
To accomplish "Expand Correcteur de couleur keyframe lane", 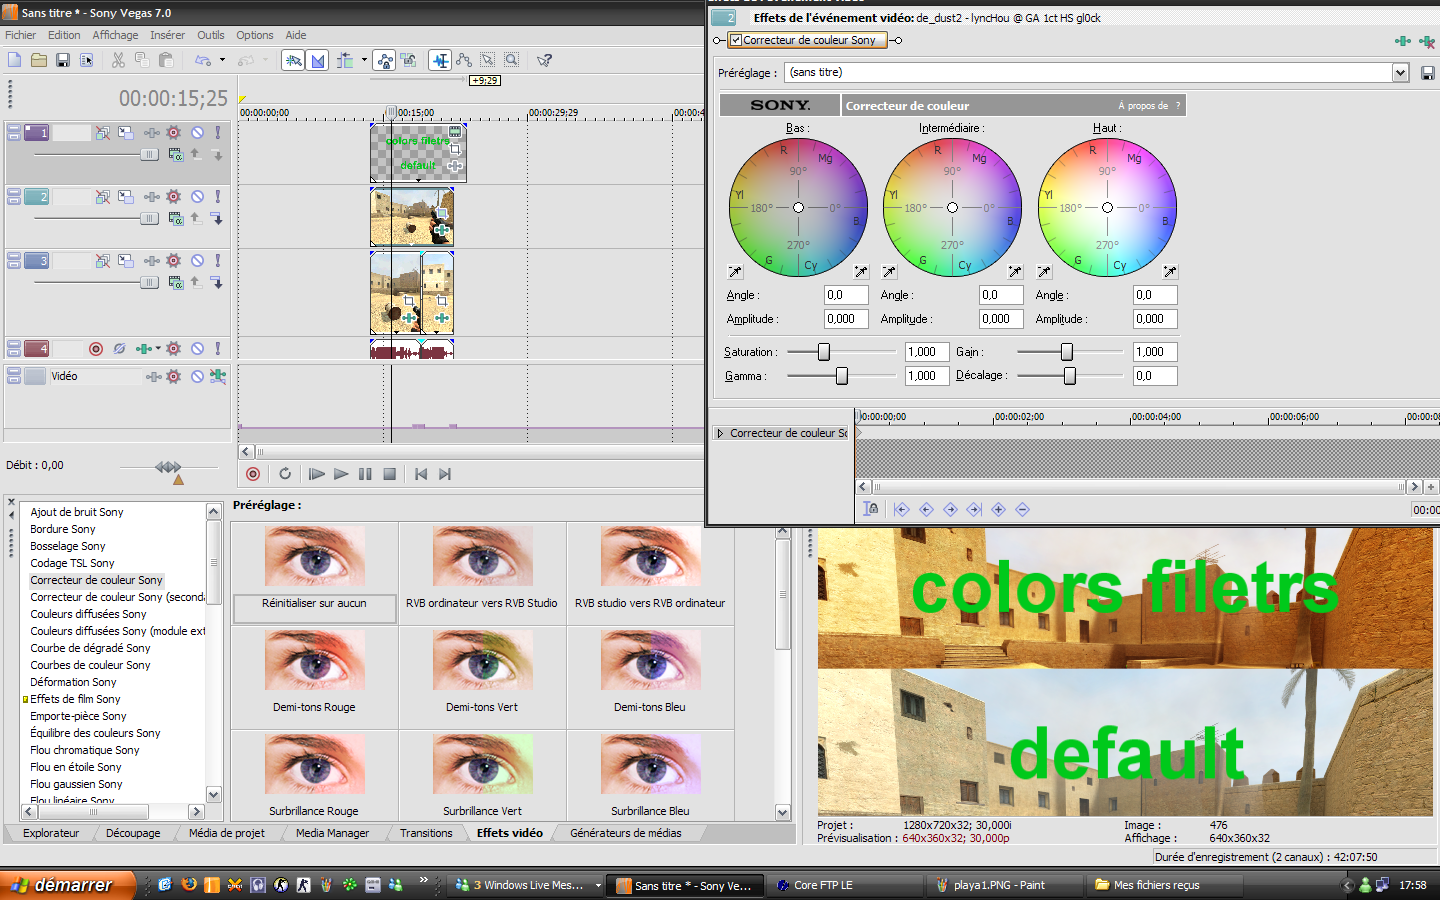I will (x=719, y=433).
